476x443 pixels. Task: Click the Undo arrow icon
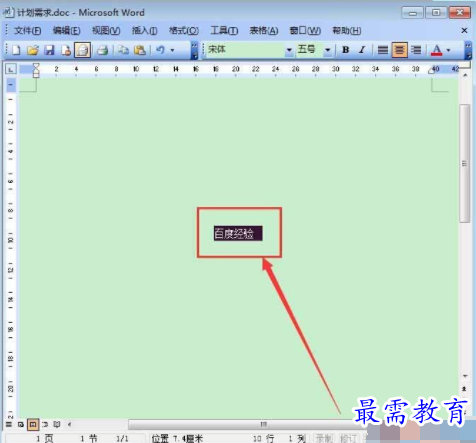tap(160, 50)
